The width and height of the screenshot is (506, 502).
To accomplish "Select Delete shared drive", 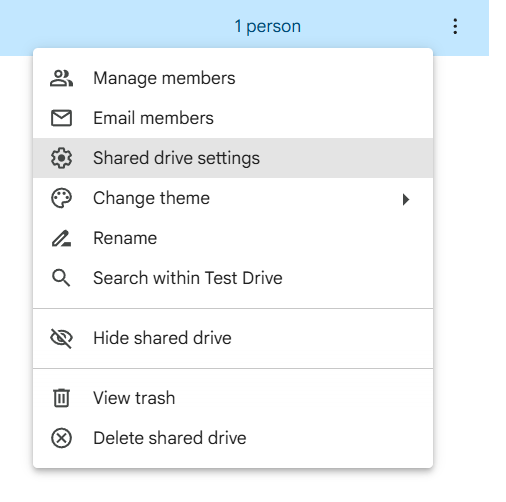I will 233,438.
